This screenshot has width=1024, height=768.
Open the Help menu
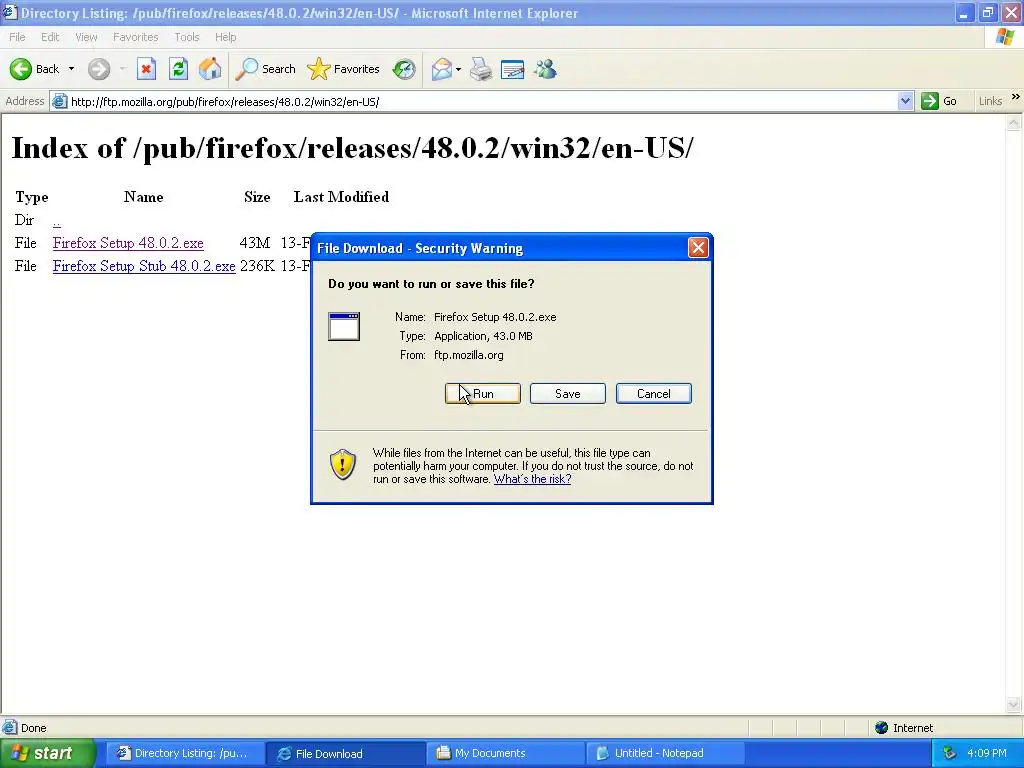[x=226, y=37]
